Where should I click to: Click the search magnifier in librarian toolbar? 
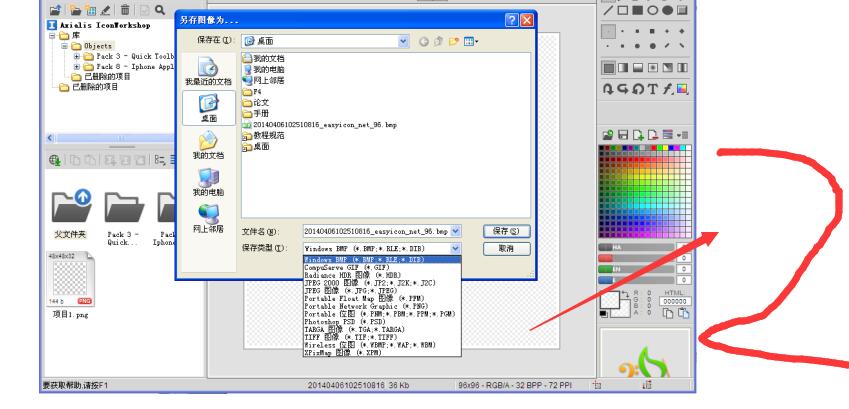click(x=160, y=10)
